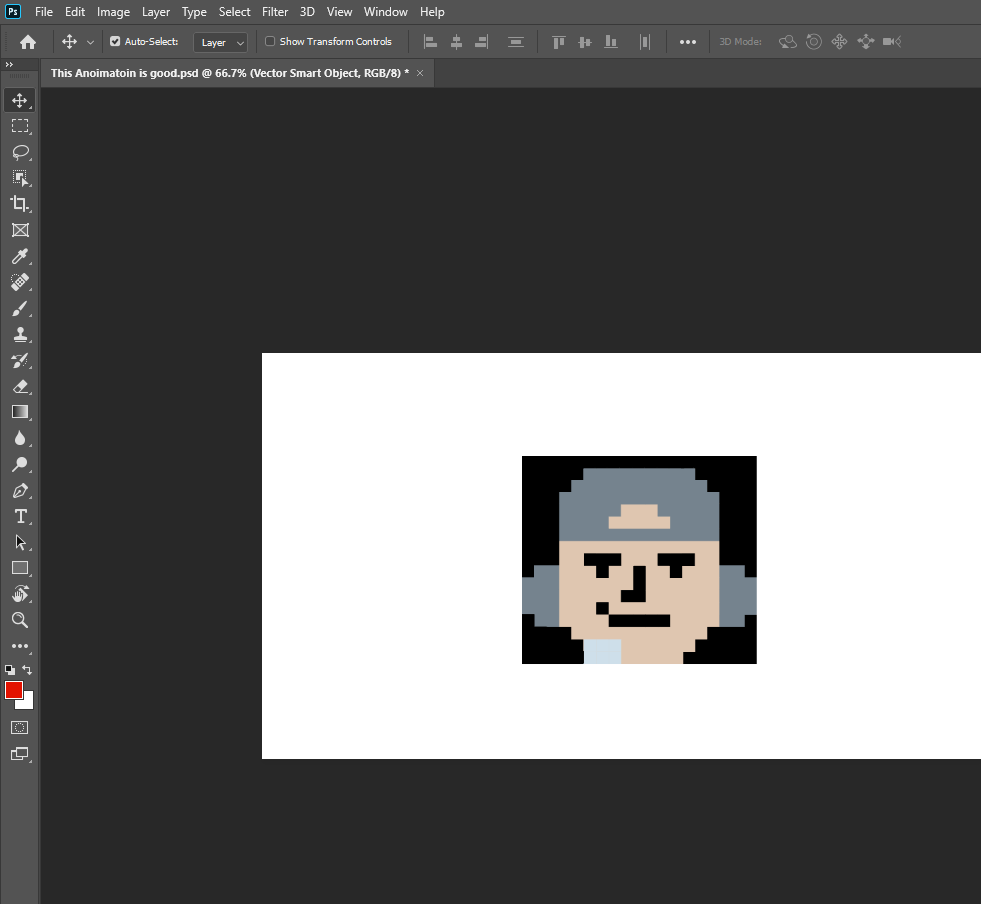Enable Show Transform Controls checkbox
981x904 pixels.
270,42
